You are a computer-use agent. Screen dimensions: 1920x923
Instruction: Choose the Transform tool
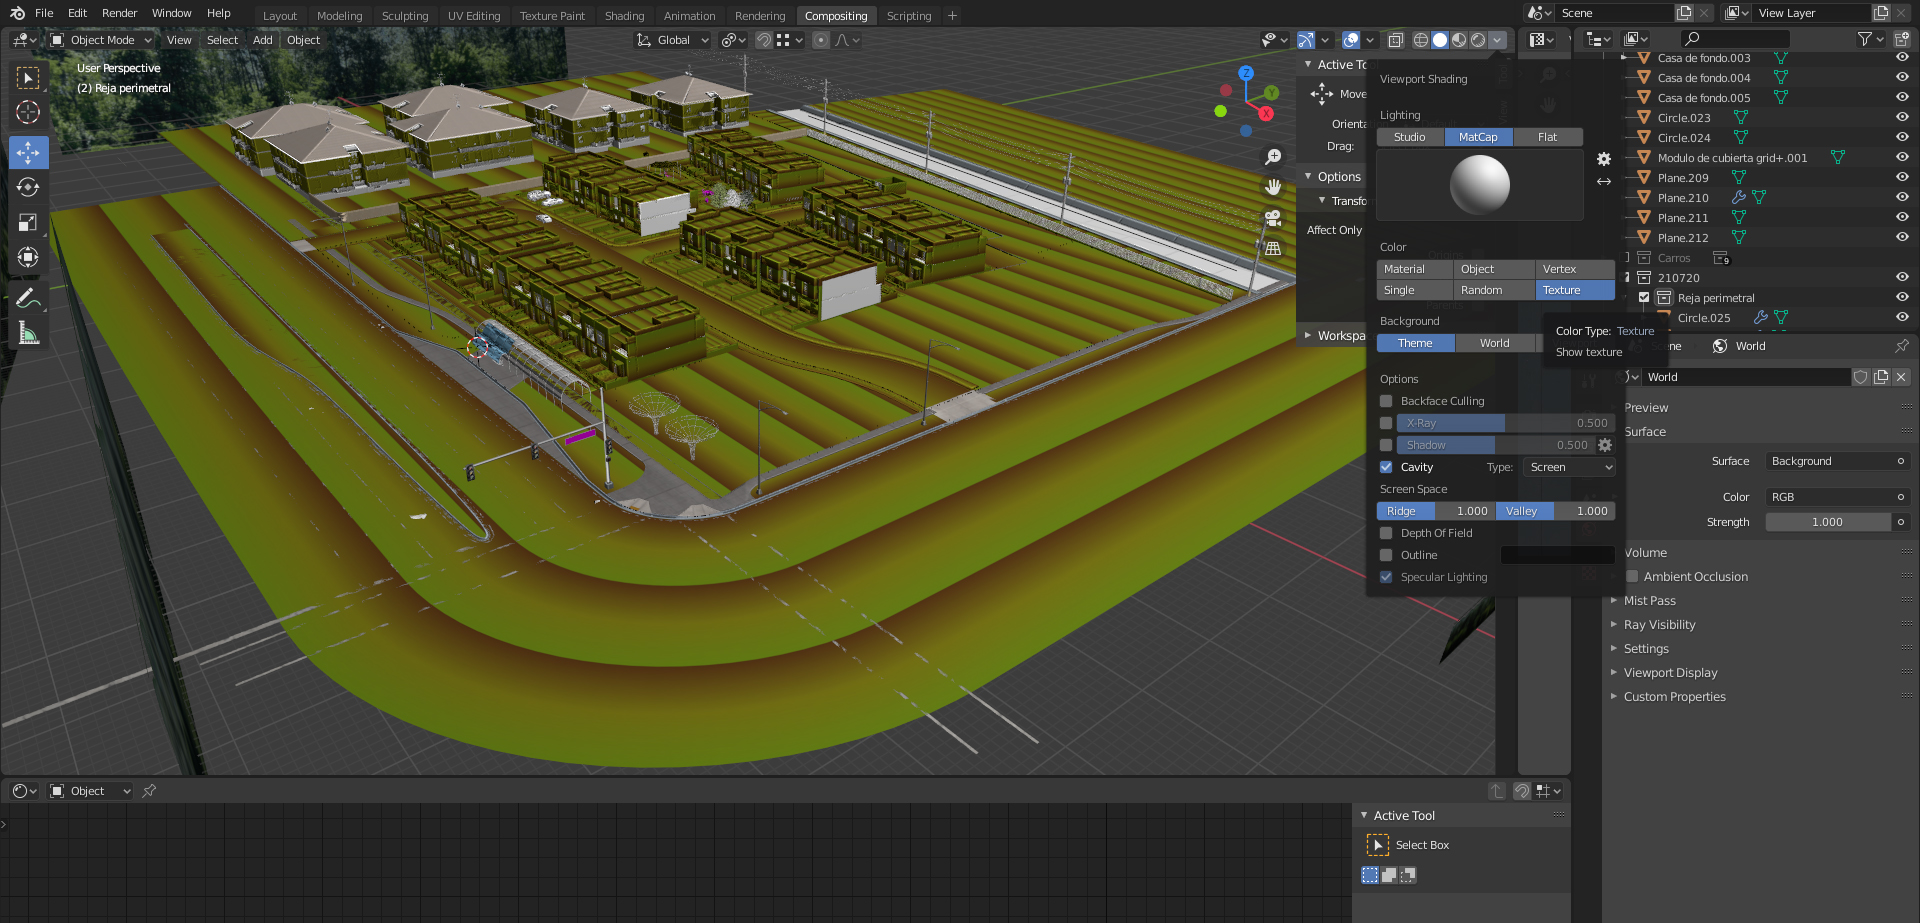pos(28,257)
